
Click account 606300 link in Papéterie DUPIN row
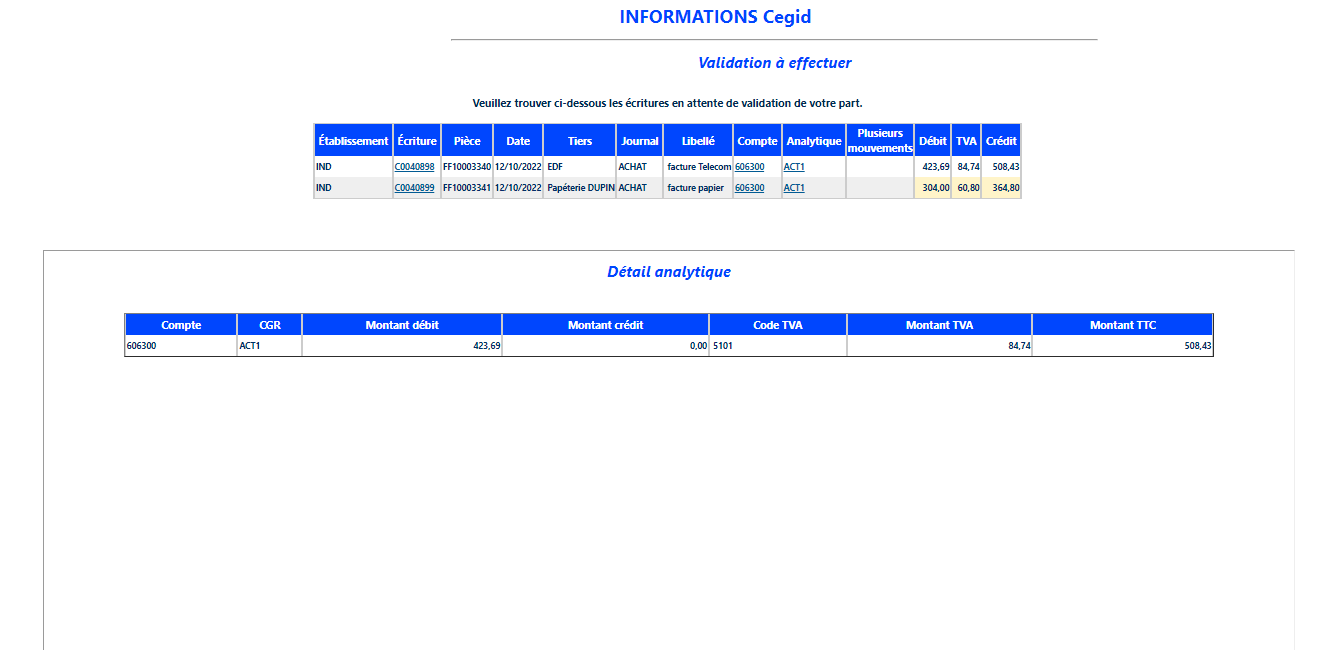[749, 188]
